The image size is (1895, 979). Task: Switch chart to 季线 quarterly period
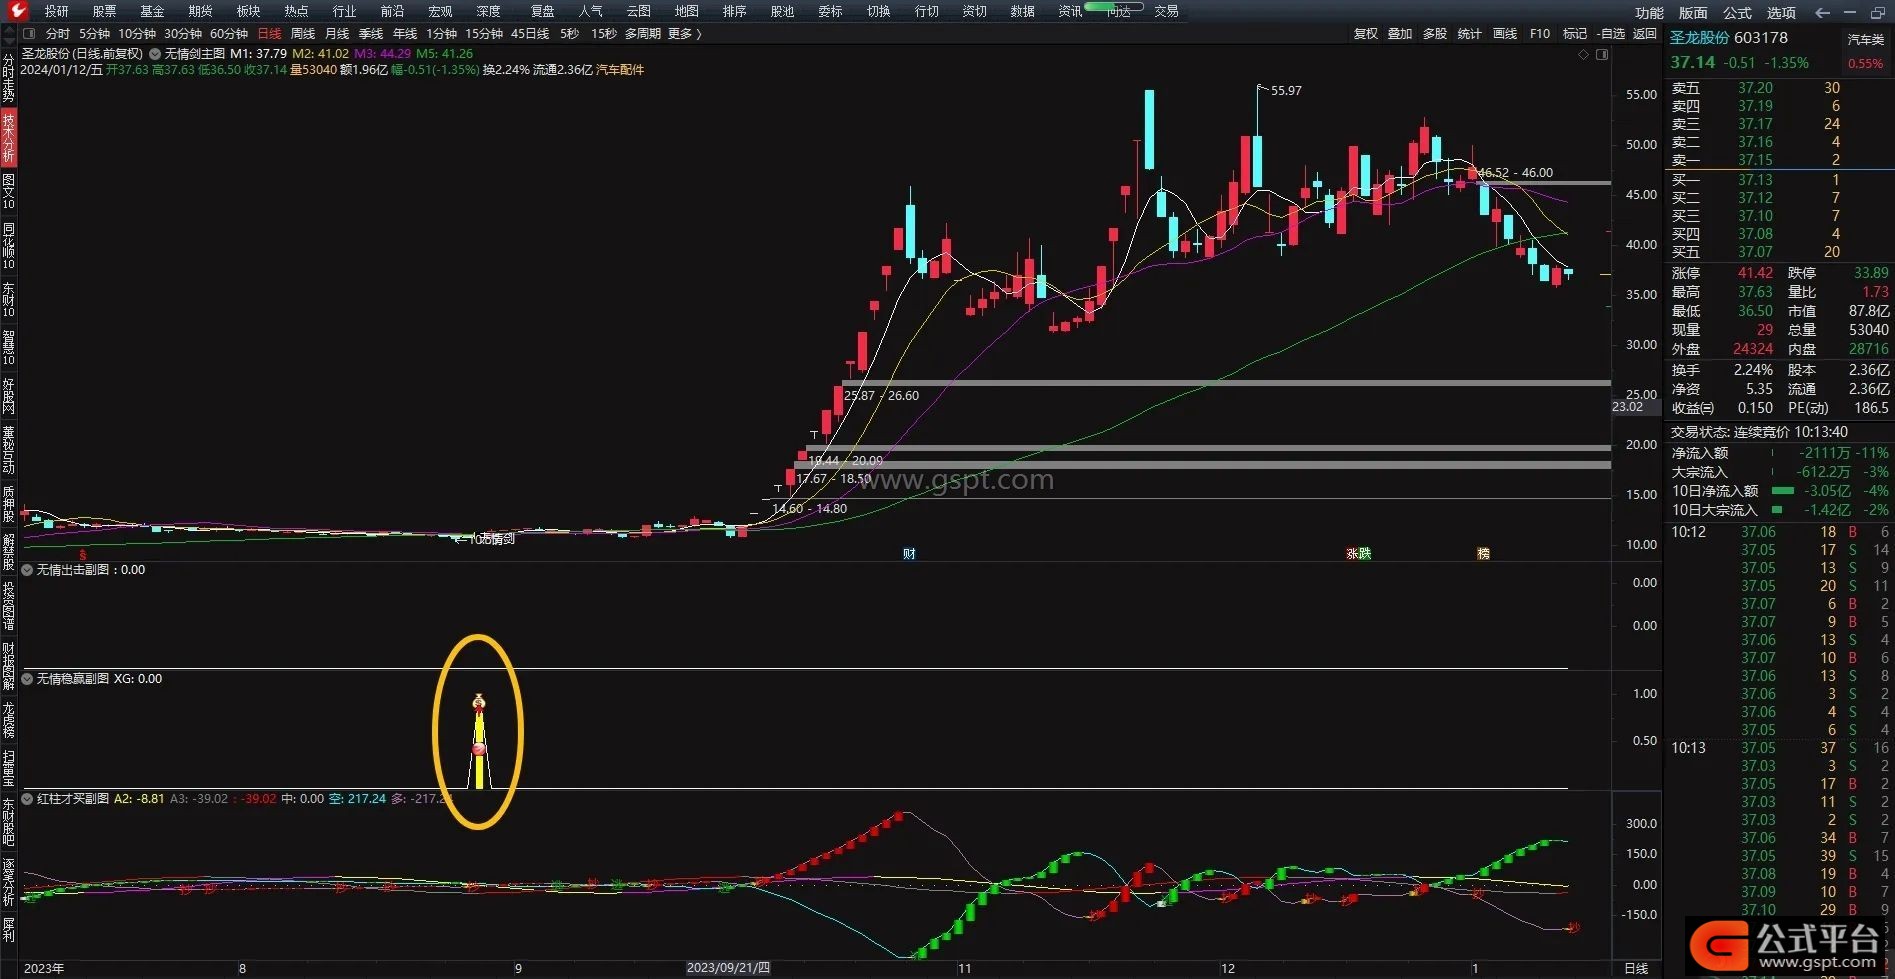[371, 34]
